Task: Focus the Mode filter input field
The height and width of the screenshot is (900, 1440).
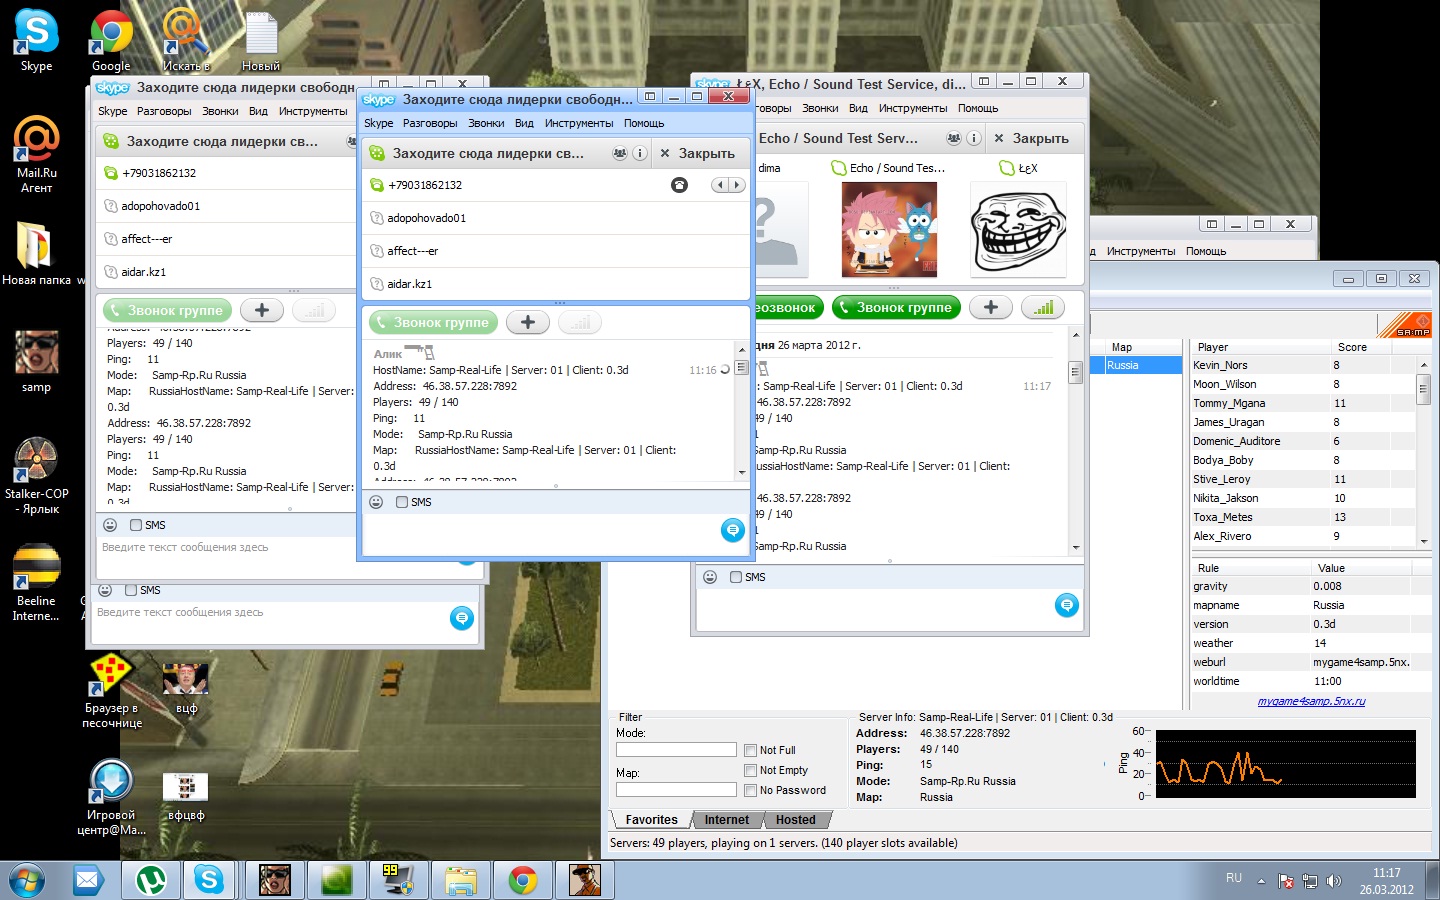Action: pos(676,750)
